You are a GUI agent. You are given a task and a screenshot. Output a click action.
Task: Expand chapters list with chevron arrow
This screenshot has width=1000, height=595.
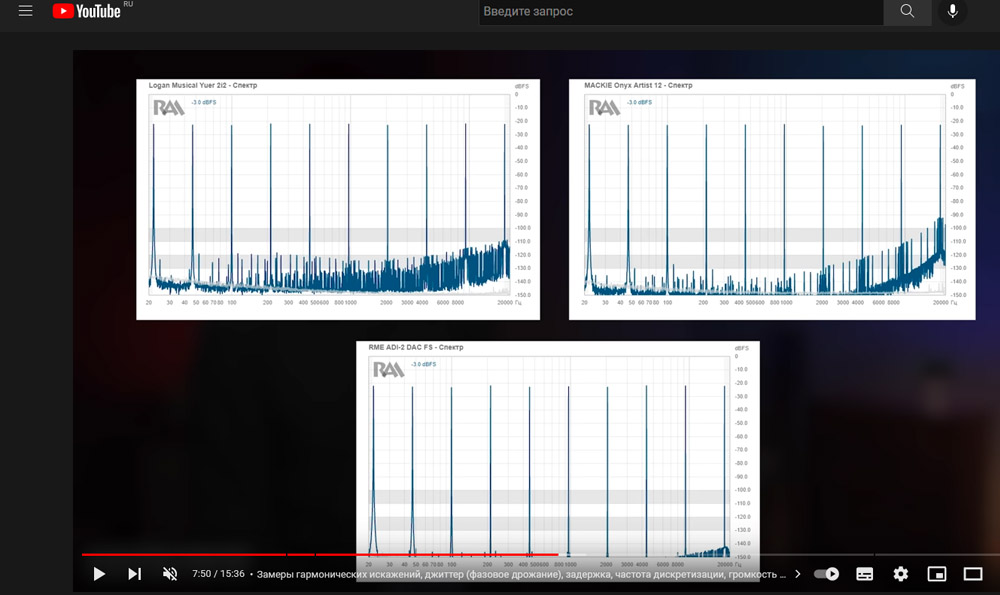(797, 575)
